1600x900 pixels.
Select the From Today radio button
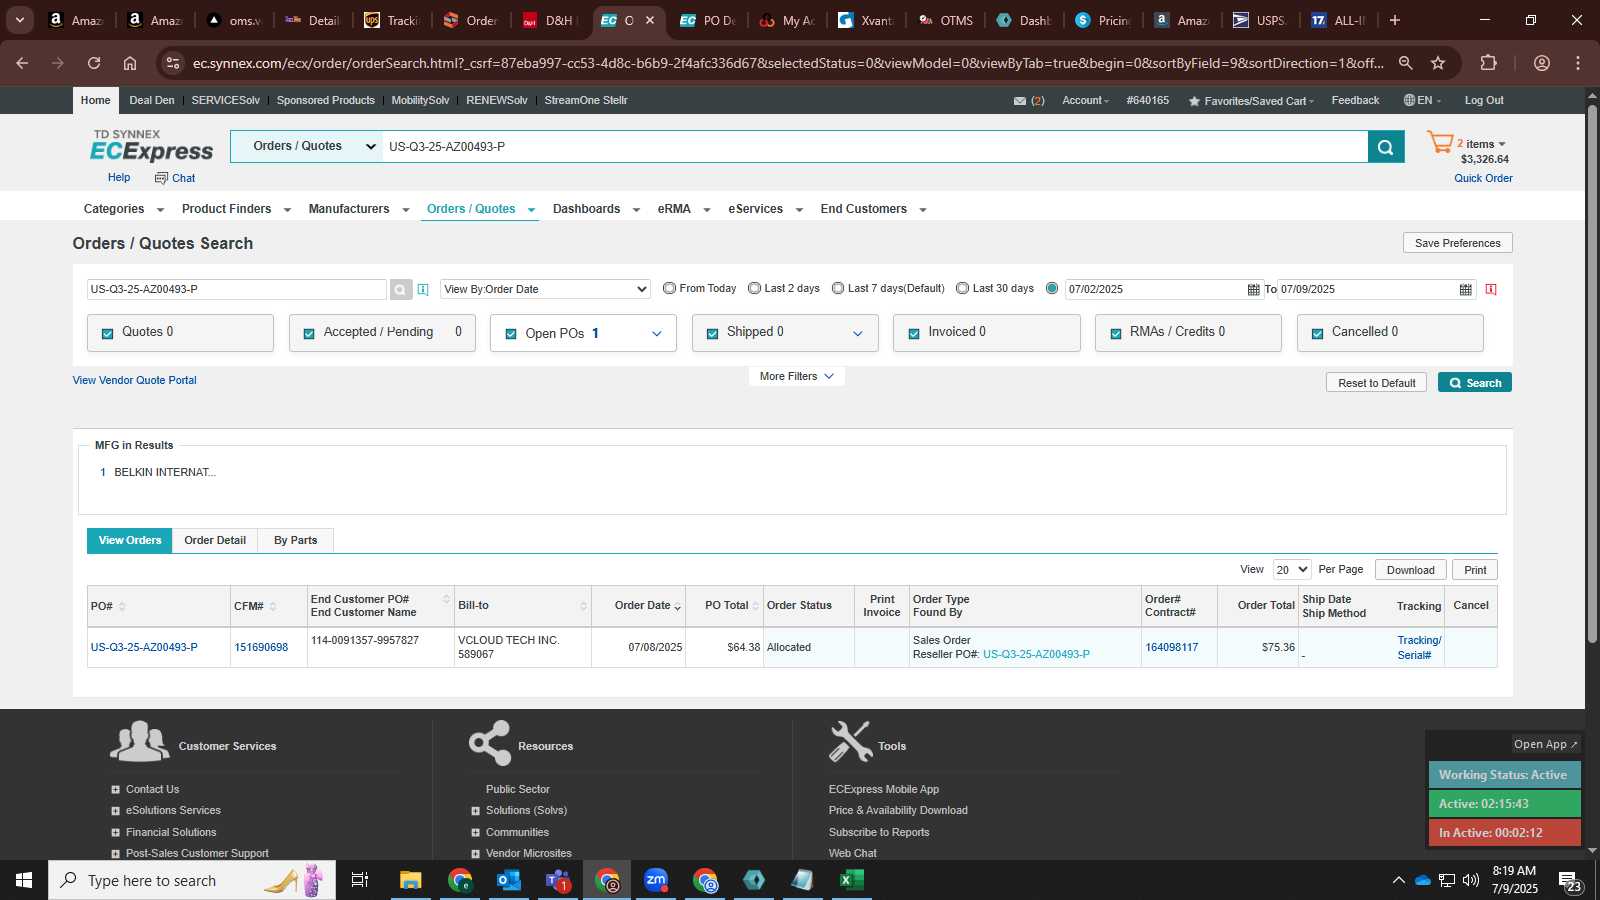[x=669, y=288]
